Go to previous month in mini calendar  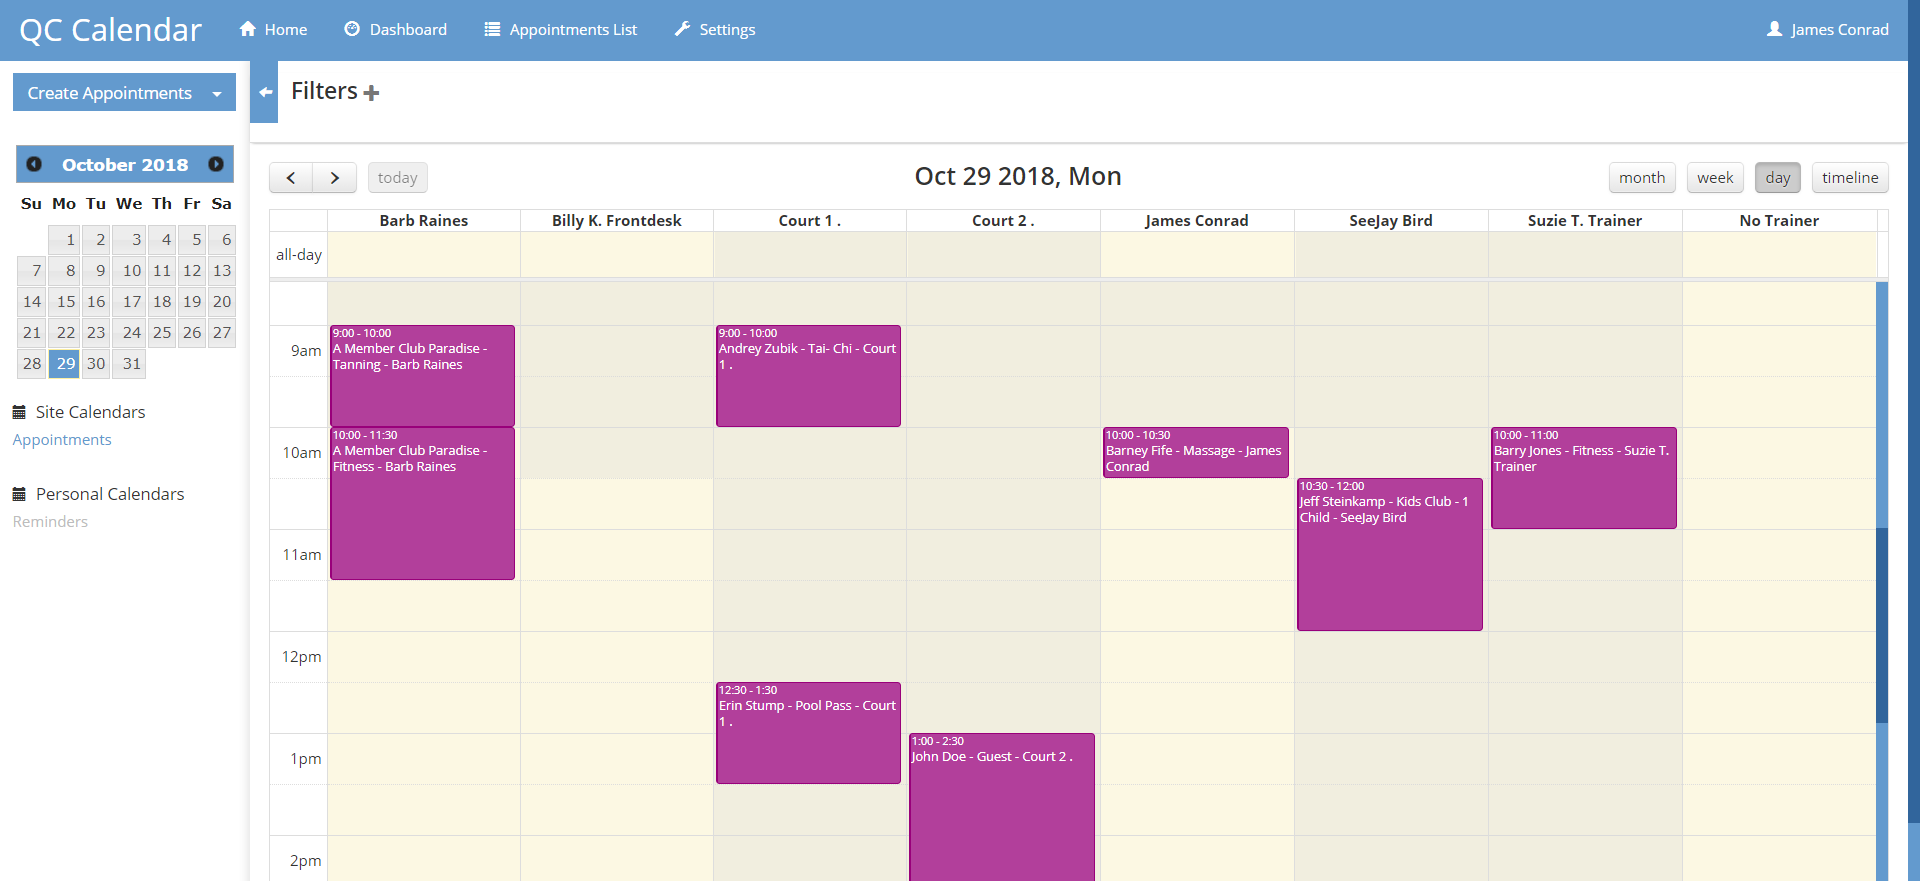pos(34,164)
